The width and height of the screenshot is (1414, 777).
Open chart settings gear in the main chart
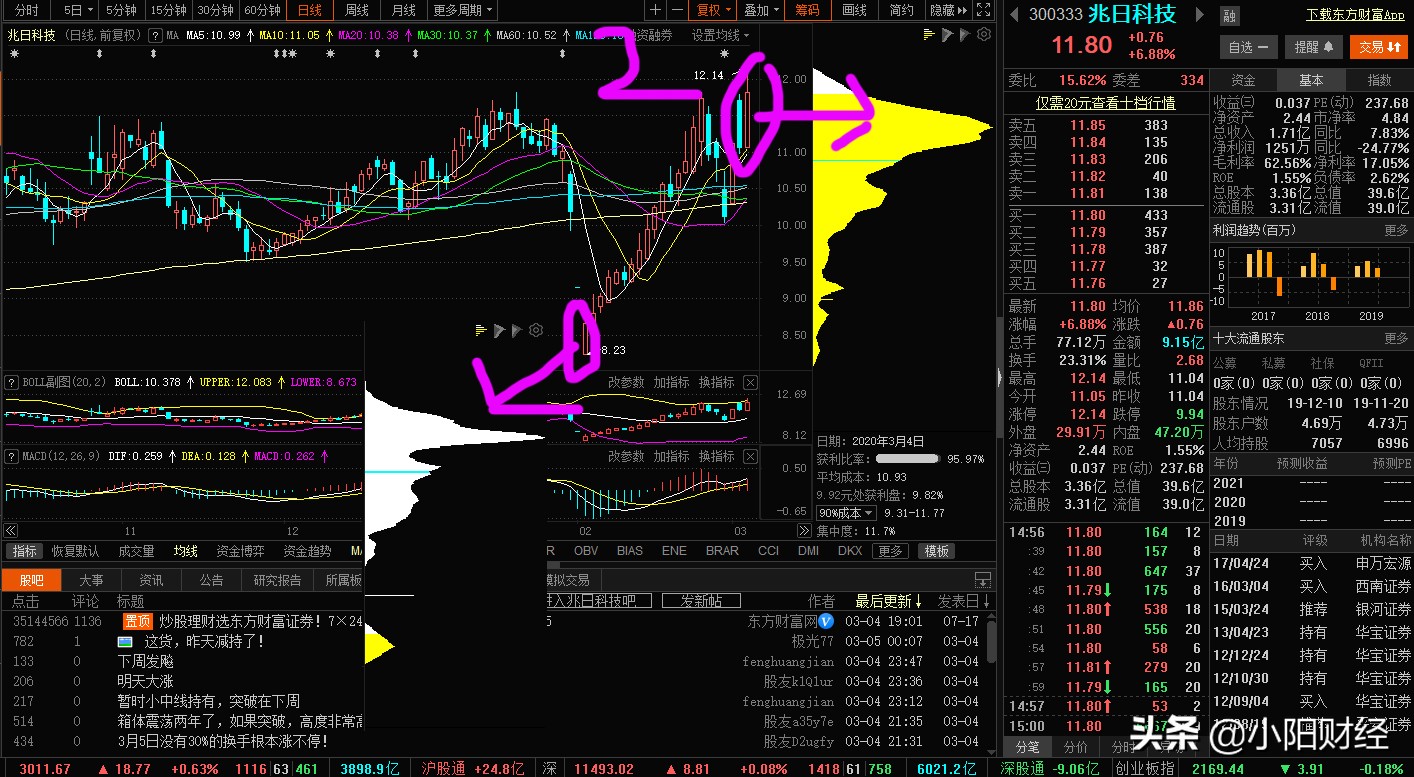[984, 35]
